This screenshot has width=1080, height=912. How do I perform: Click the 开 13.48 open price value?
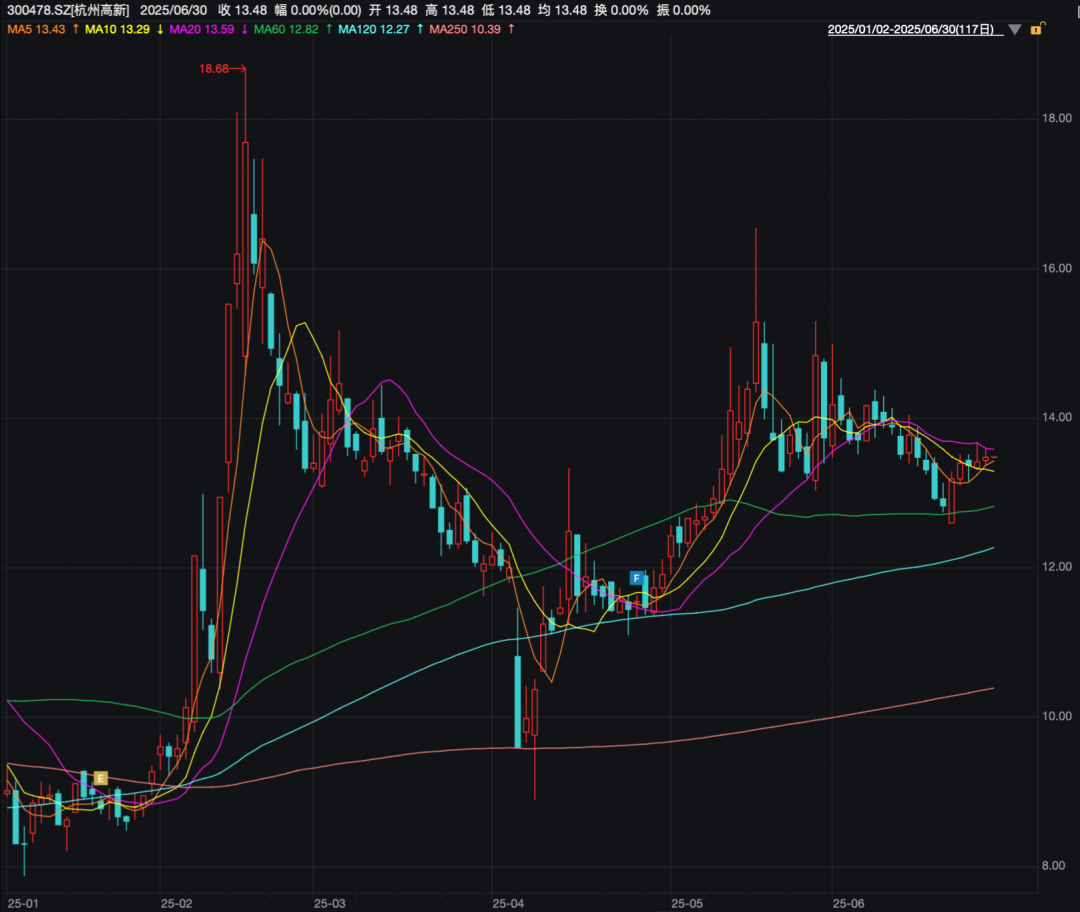[393, 10]
